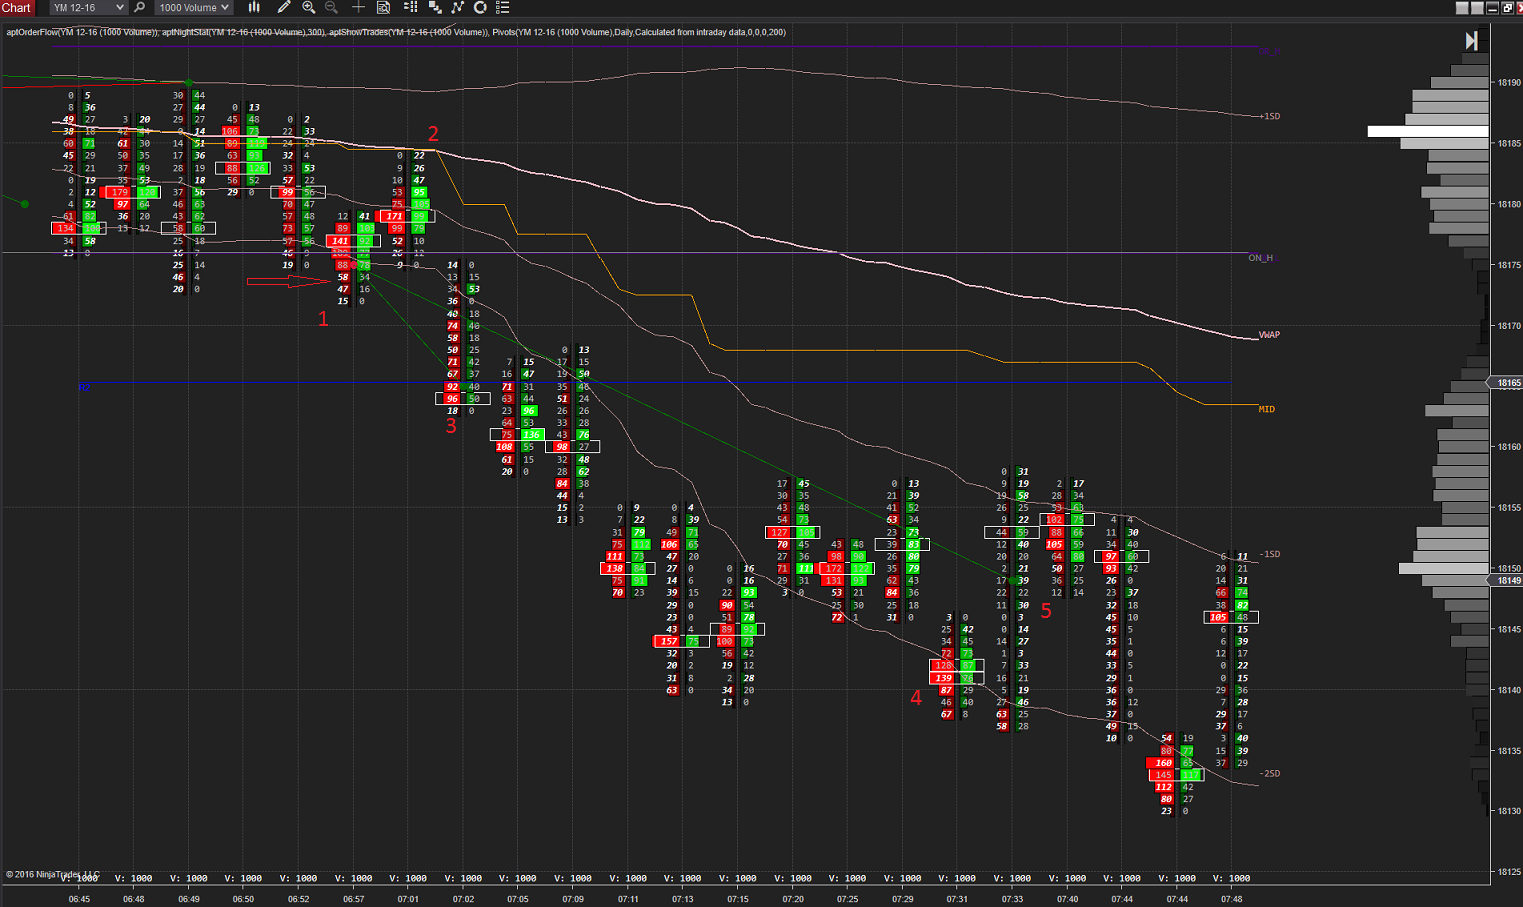Click the 07:25 time axis label

tap(848, 899)
